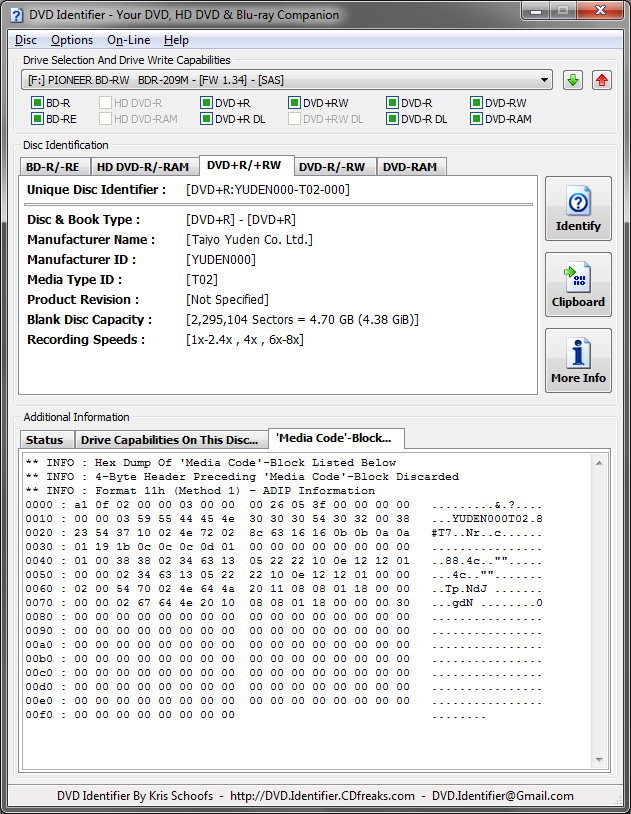The width and height of the screenshot is (631, 814).
Task: Toggle the DVD-RAM capability checkbox
Action: point(476,119)
